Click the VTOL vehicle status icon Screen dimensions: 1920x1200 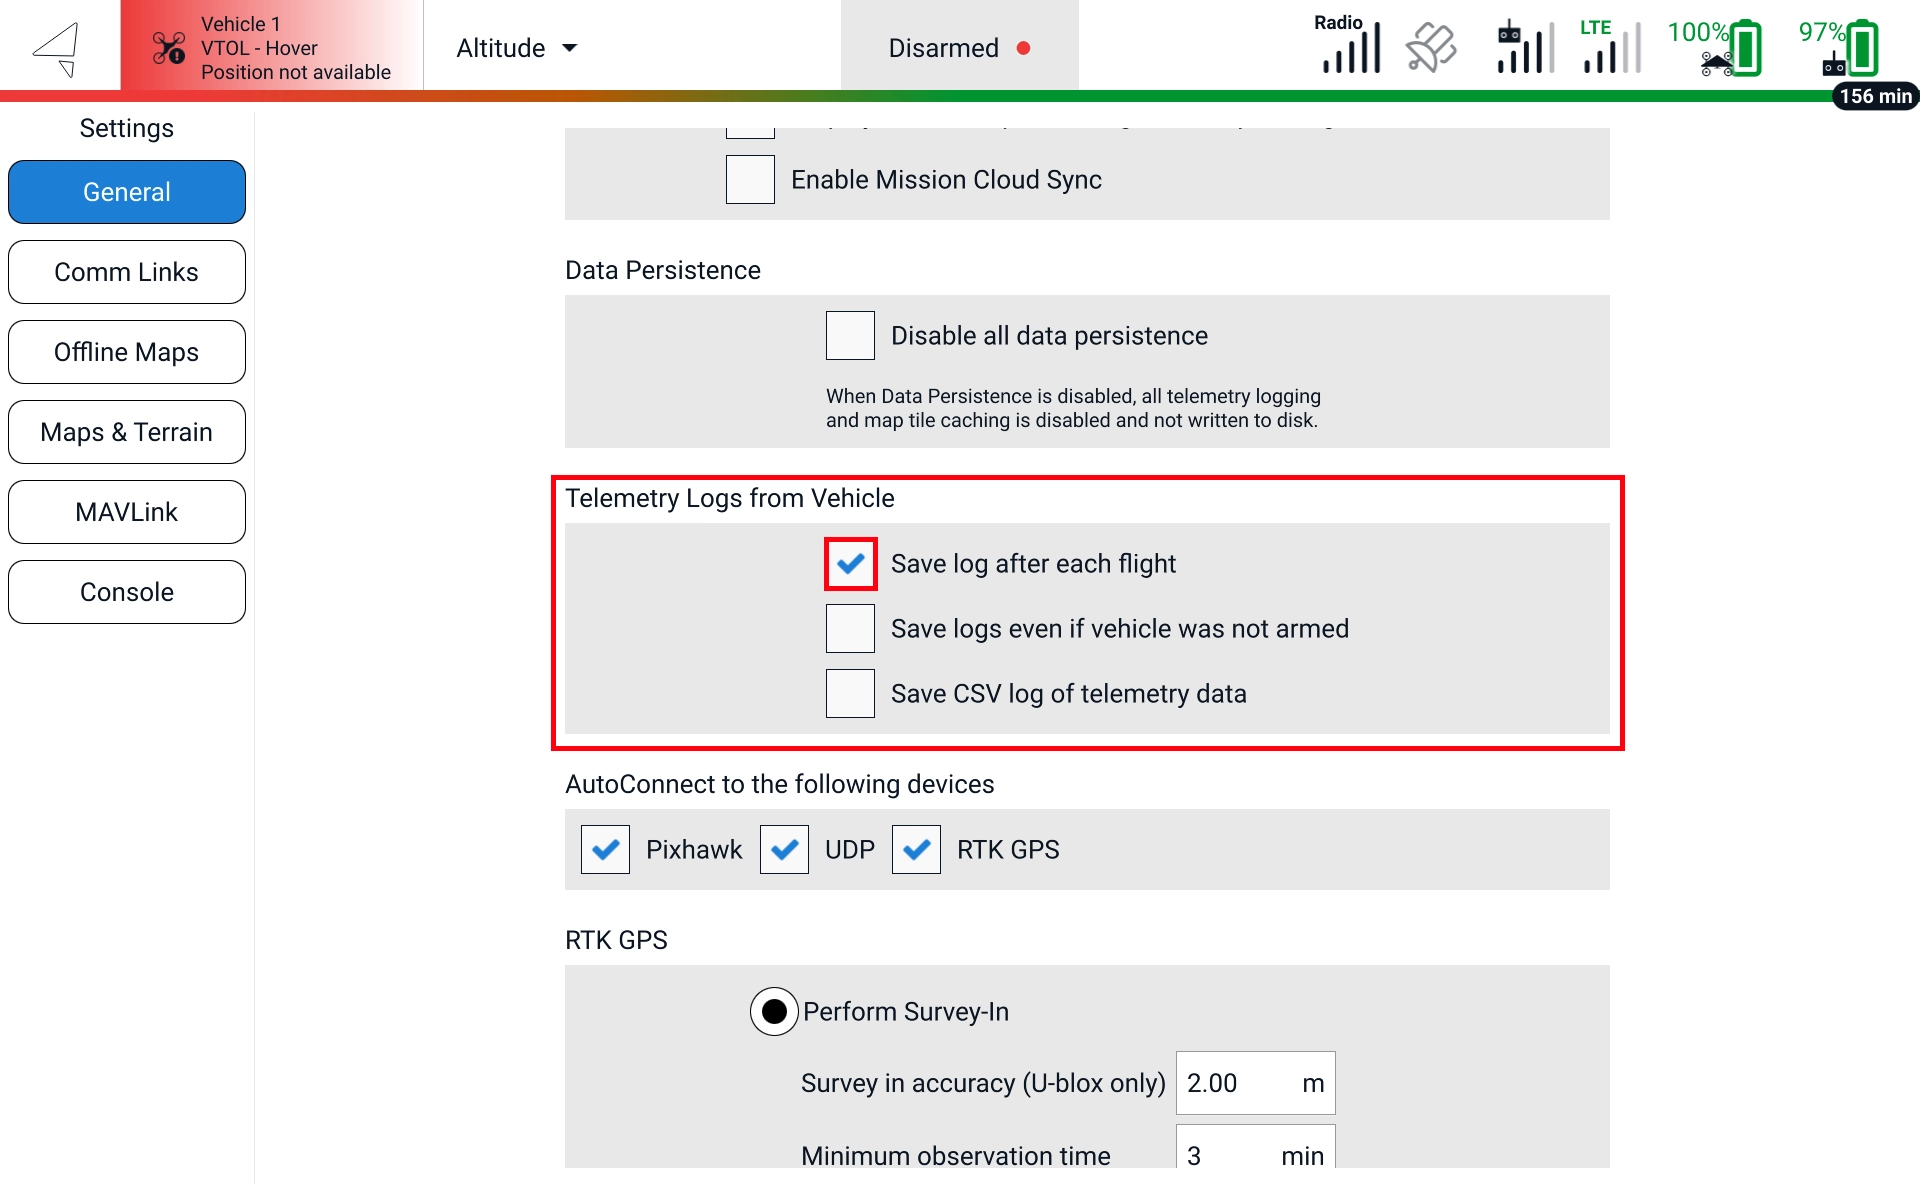pos(168,48)
